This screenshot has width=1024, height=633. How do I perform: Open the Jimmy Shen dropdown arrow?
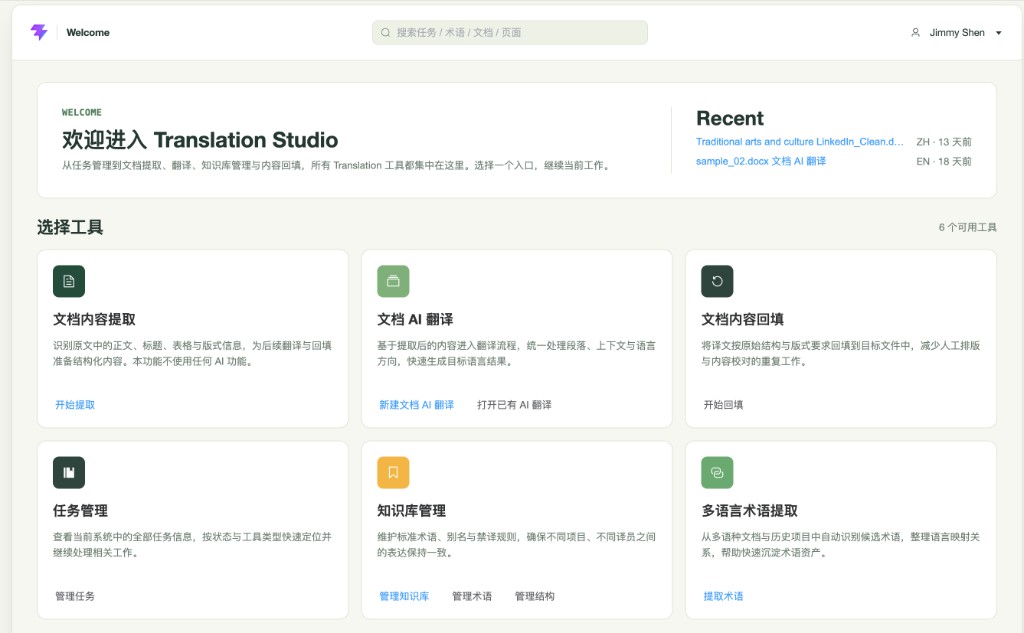tap(999, 33)
